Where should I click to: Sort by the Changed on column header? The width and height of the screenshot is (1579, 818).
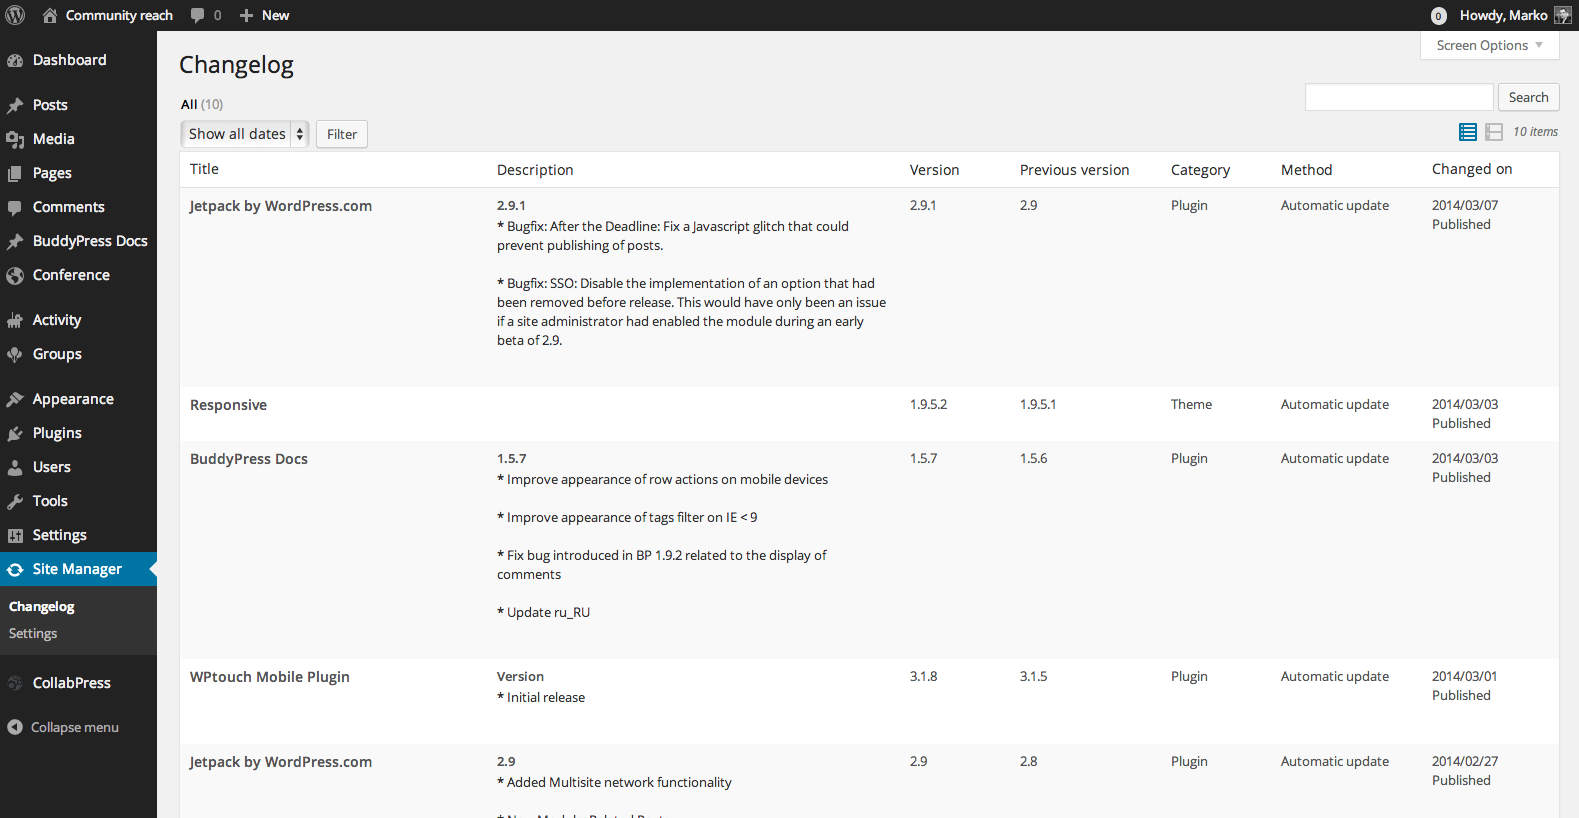point(1472,169)
